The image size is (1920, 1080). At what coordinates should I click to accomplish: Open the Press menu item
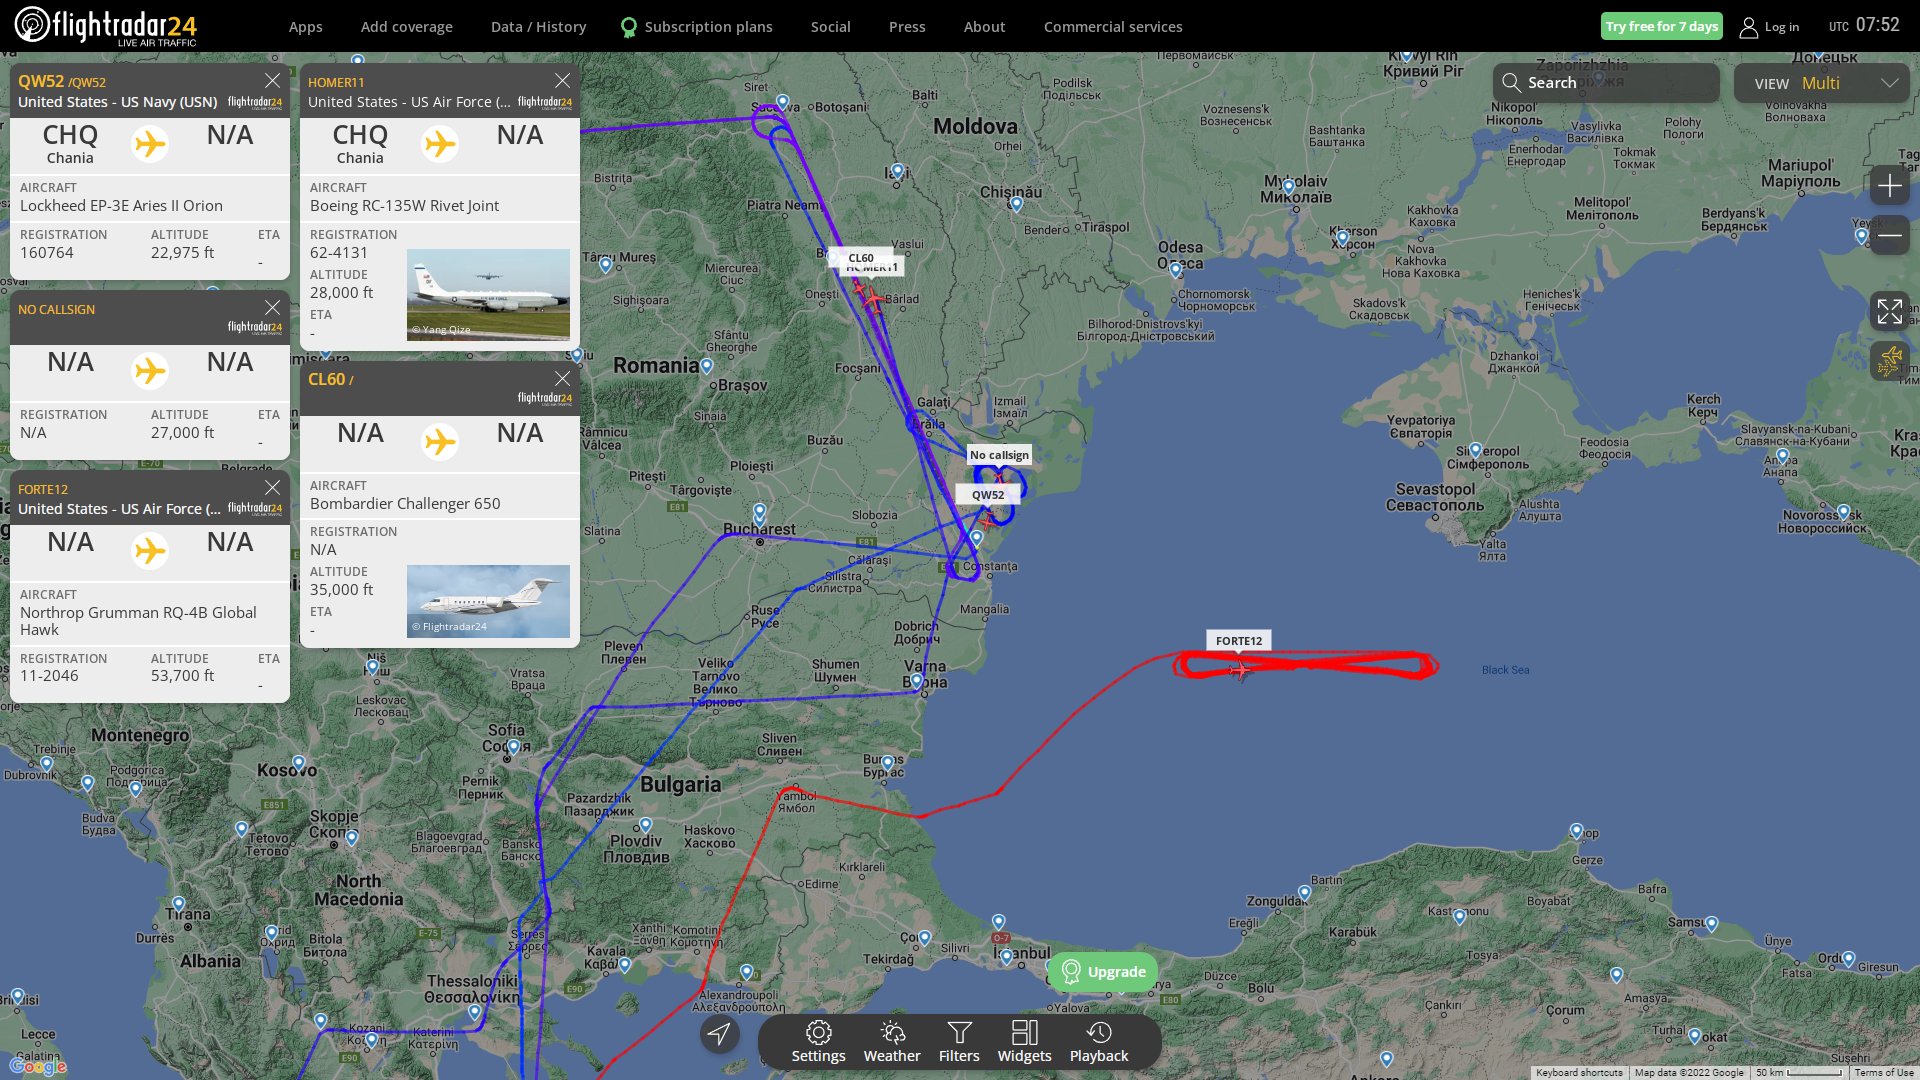pyautogui.click(x=907, y=27)
